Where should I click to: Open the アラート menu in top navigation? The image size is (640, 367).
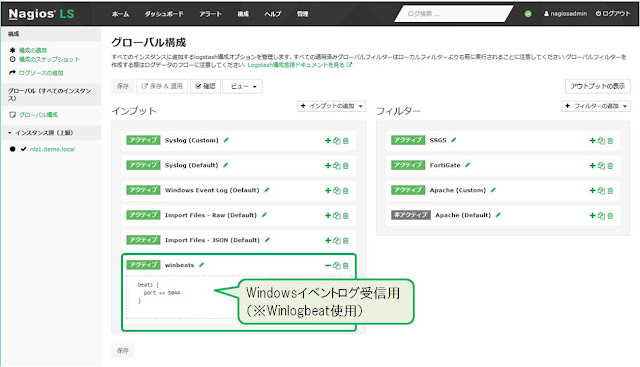coord(210,14)
